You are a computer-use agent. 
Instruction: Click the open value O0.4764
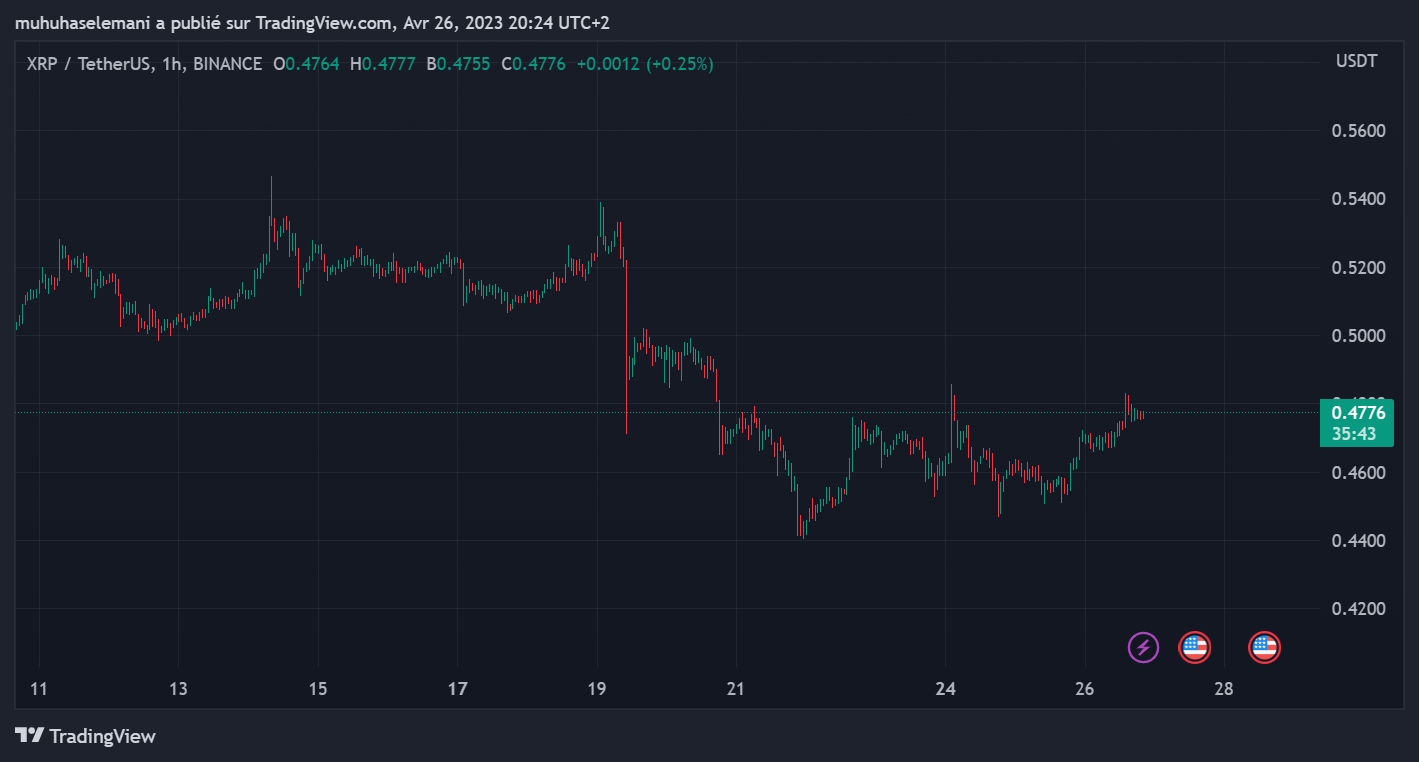pyautogui.click(x=306, y=64)
